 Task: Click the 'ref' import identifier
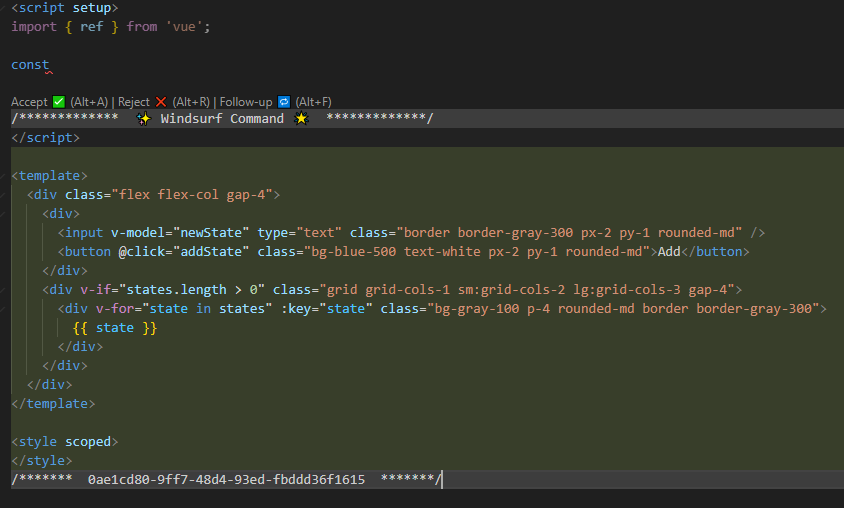[x=91, y=27]
